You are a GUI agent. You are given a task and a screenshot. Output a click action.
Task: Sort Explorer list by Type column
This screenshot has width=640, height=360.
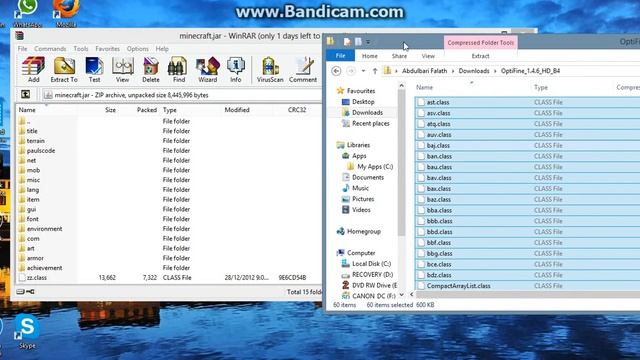pos(541,87)
